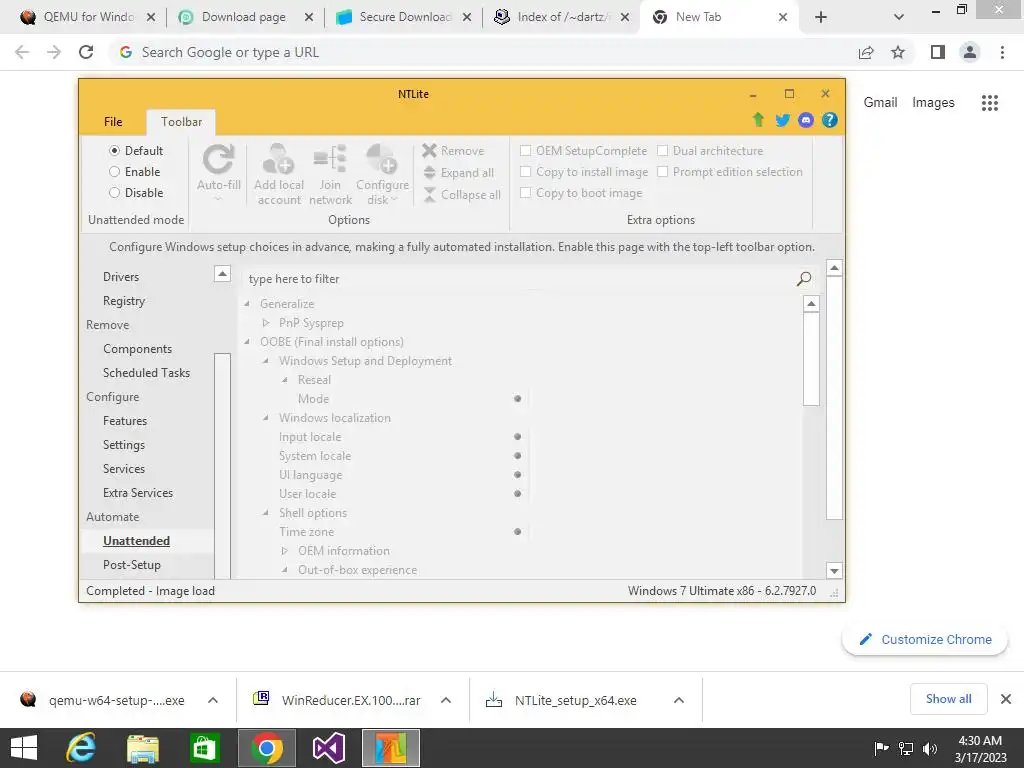The image size is (1024, 768).
Task: Collapse the Shell options node
Action: pos(266,513)
